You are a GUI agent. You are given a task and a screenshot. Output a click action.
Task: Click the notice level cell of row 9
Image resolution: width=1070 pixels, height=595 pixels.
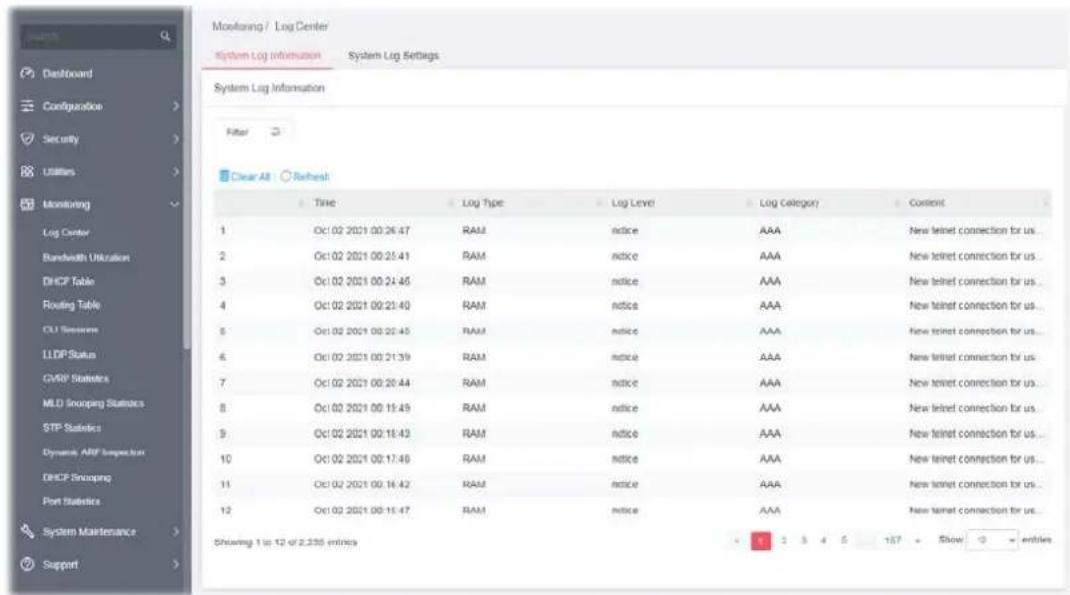click(x=624, y=433)
